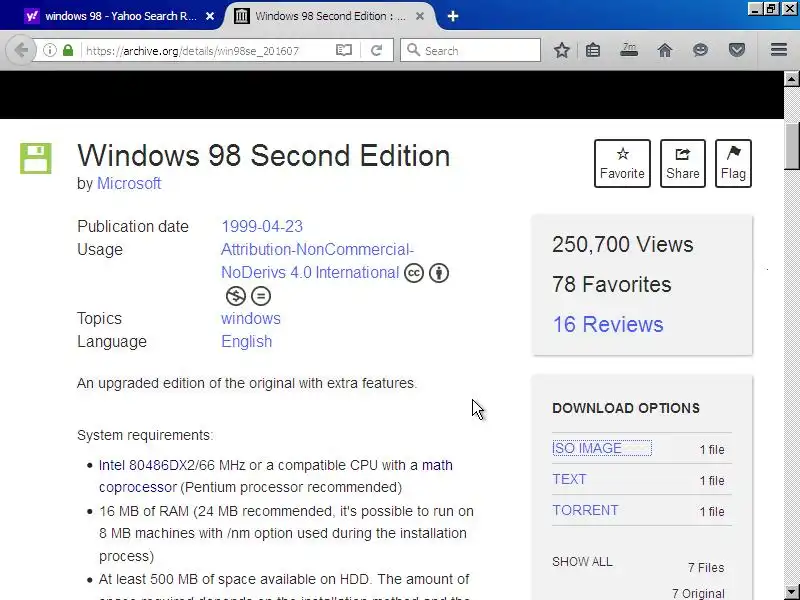800x600 pixels.
Task: Open the Microsoft author link
Action: (x=129, y=183)
